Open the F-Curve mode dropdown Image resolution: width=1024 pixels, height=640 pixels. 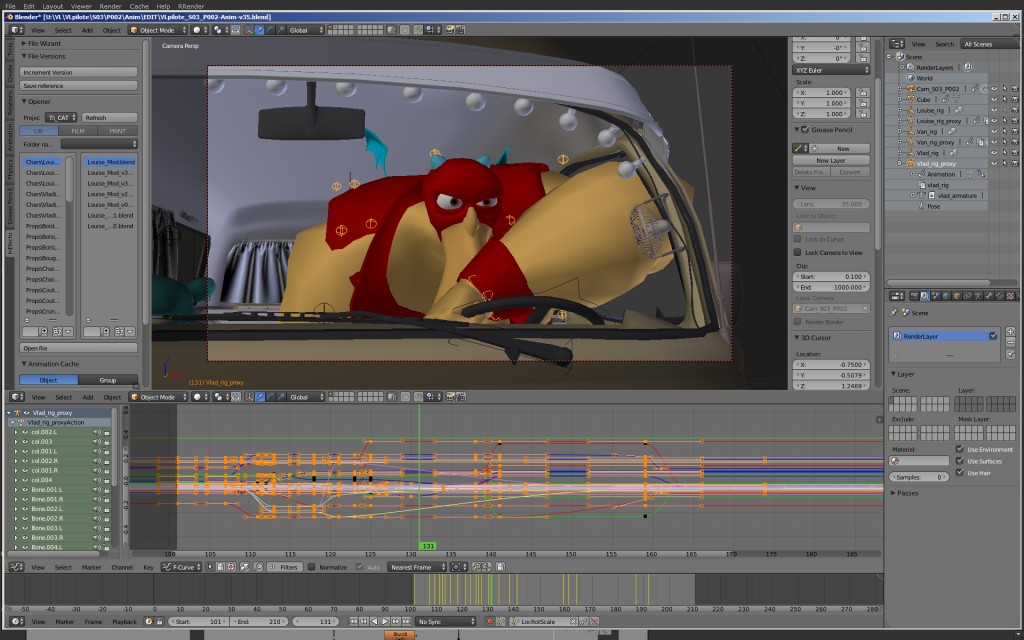click(182, 567)
